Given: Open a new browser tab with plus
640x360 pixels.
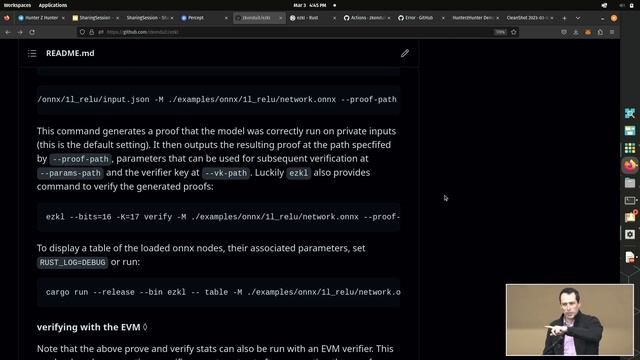Looking at the screenshot, I should pos(564,18).
